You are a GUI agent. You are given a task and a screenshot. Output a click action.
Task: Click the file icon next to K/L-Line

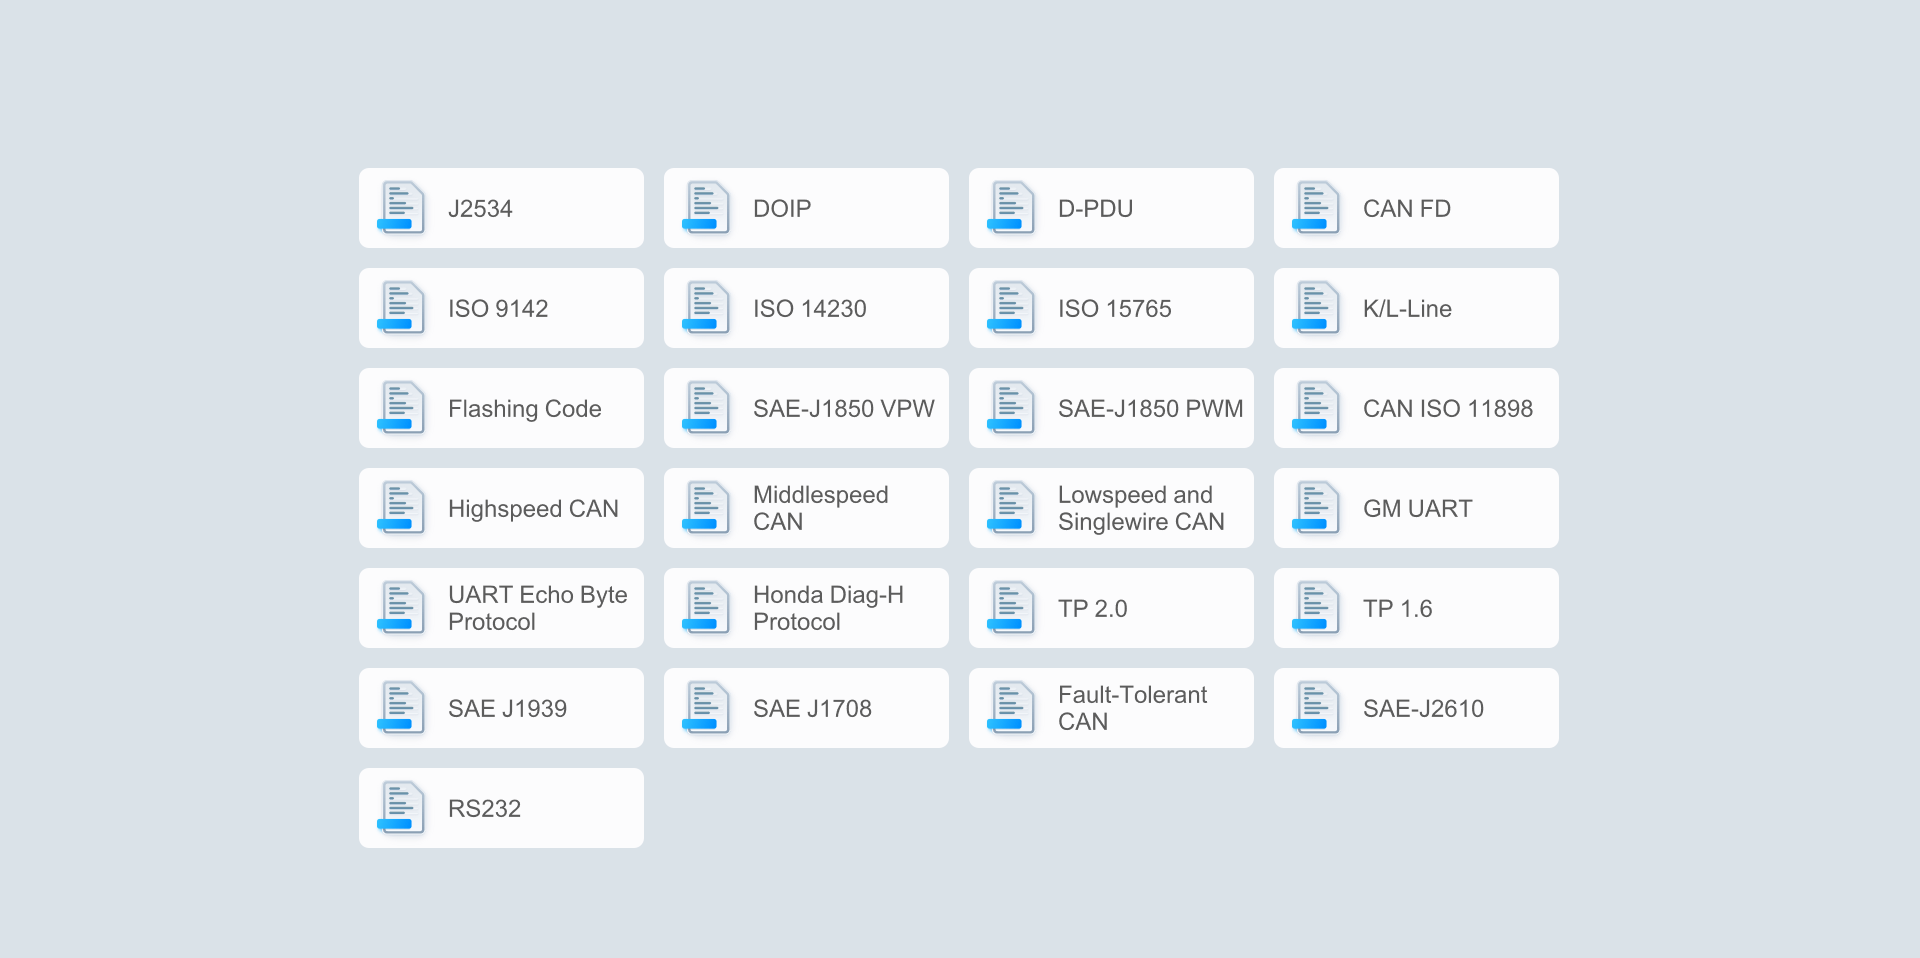click(x=1316, y=308)
